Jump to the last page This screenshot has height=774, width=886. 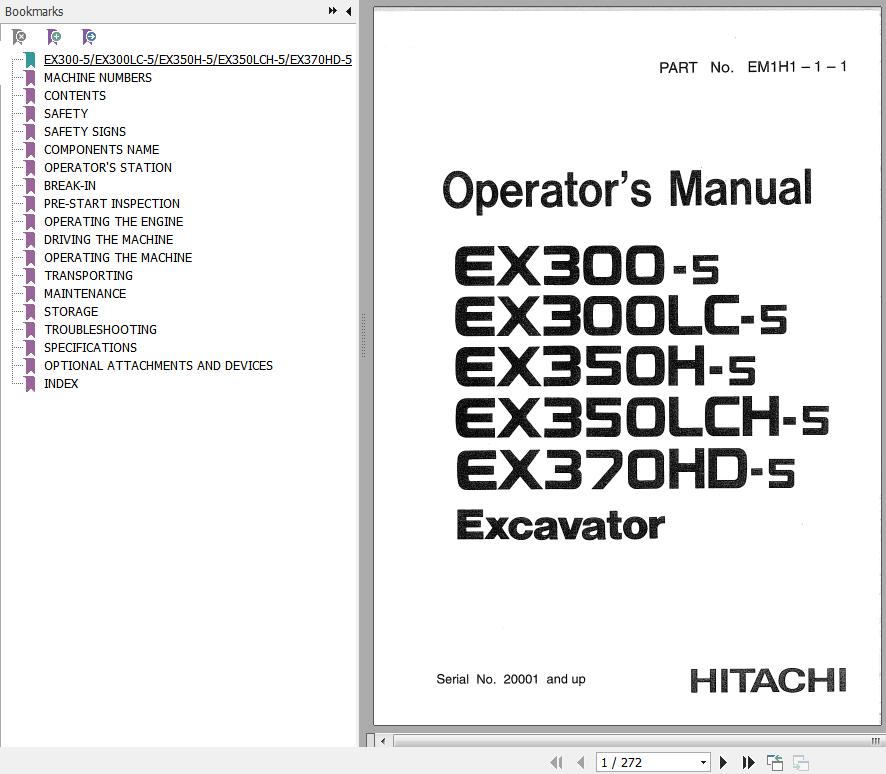(748, 763)
